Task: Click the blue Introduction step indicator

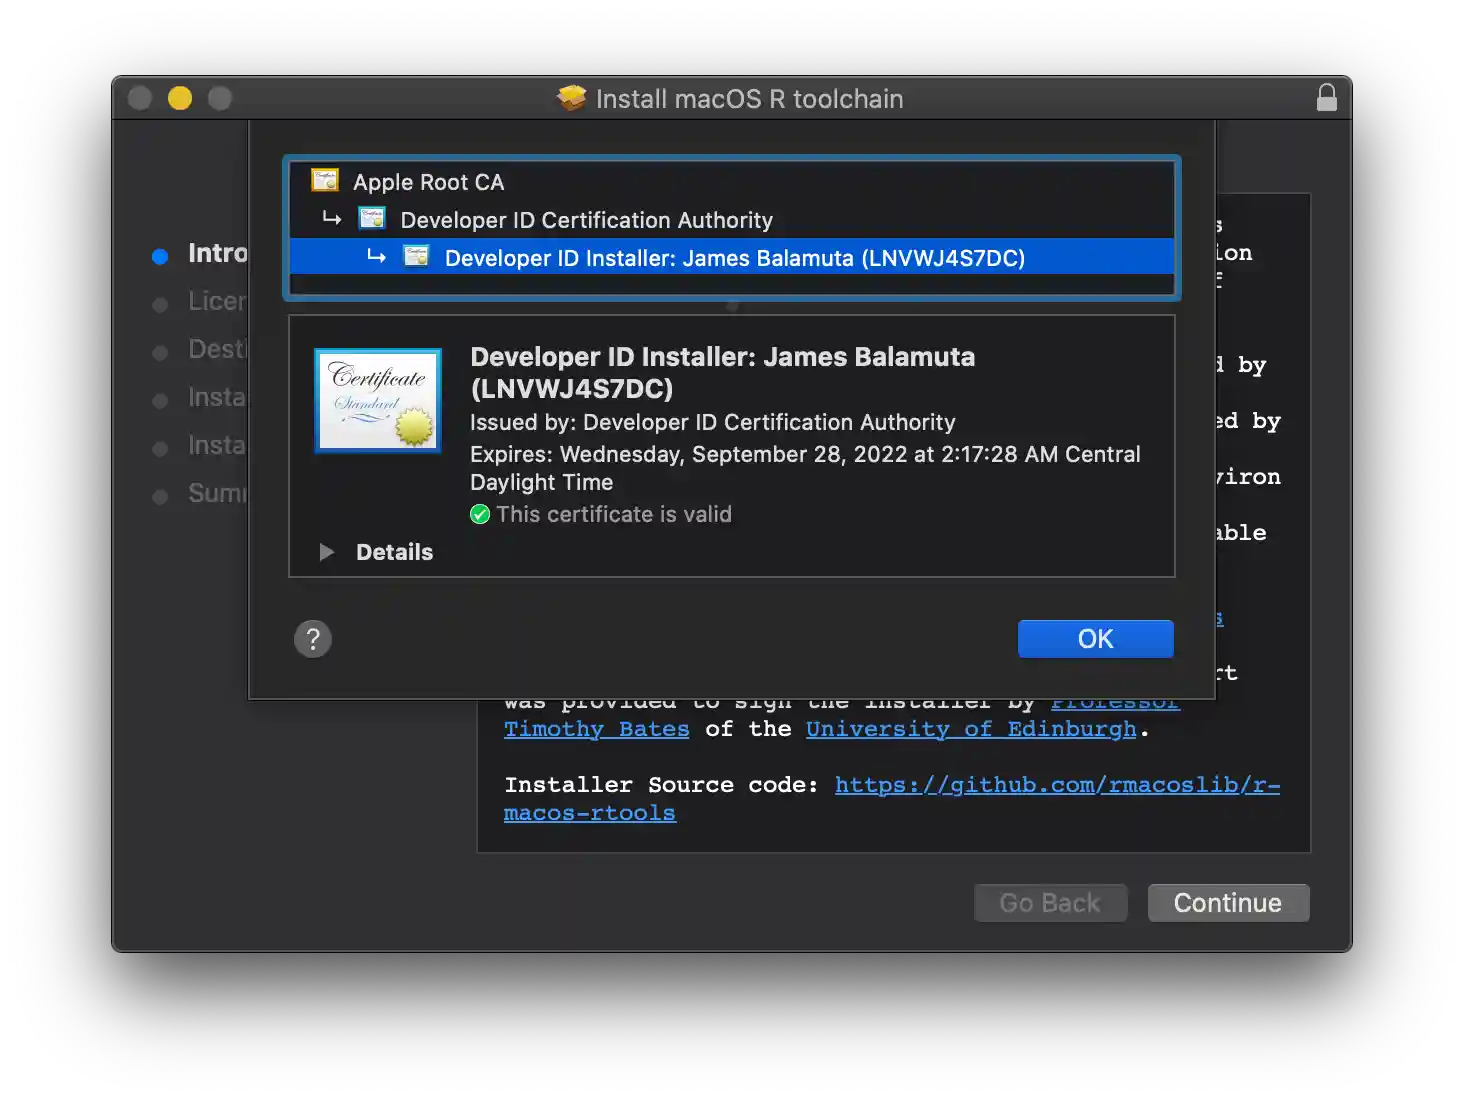Action: click(x=160, y=256)
